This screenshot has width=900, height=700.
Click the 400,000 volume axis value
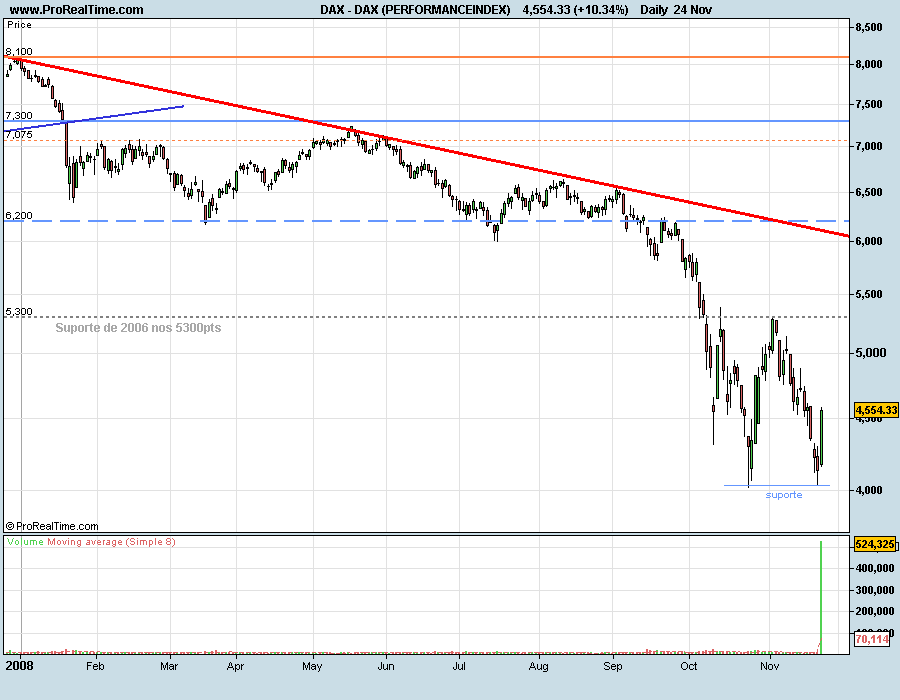[875, 568]
